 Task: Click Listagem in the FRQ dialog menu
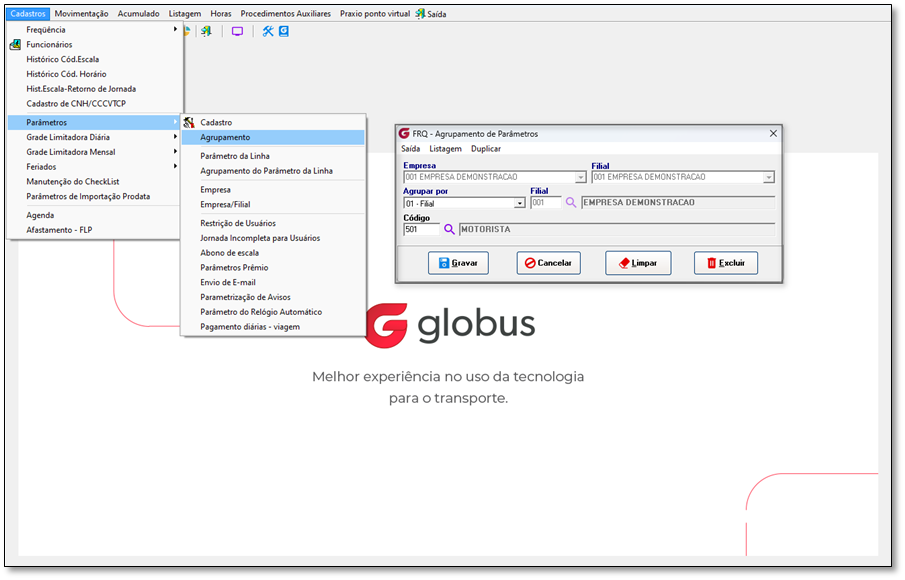click(446, 149)
